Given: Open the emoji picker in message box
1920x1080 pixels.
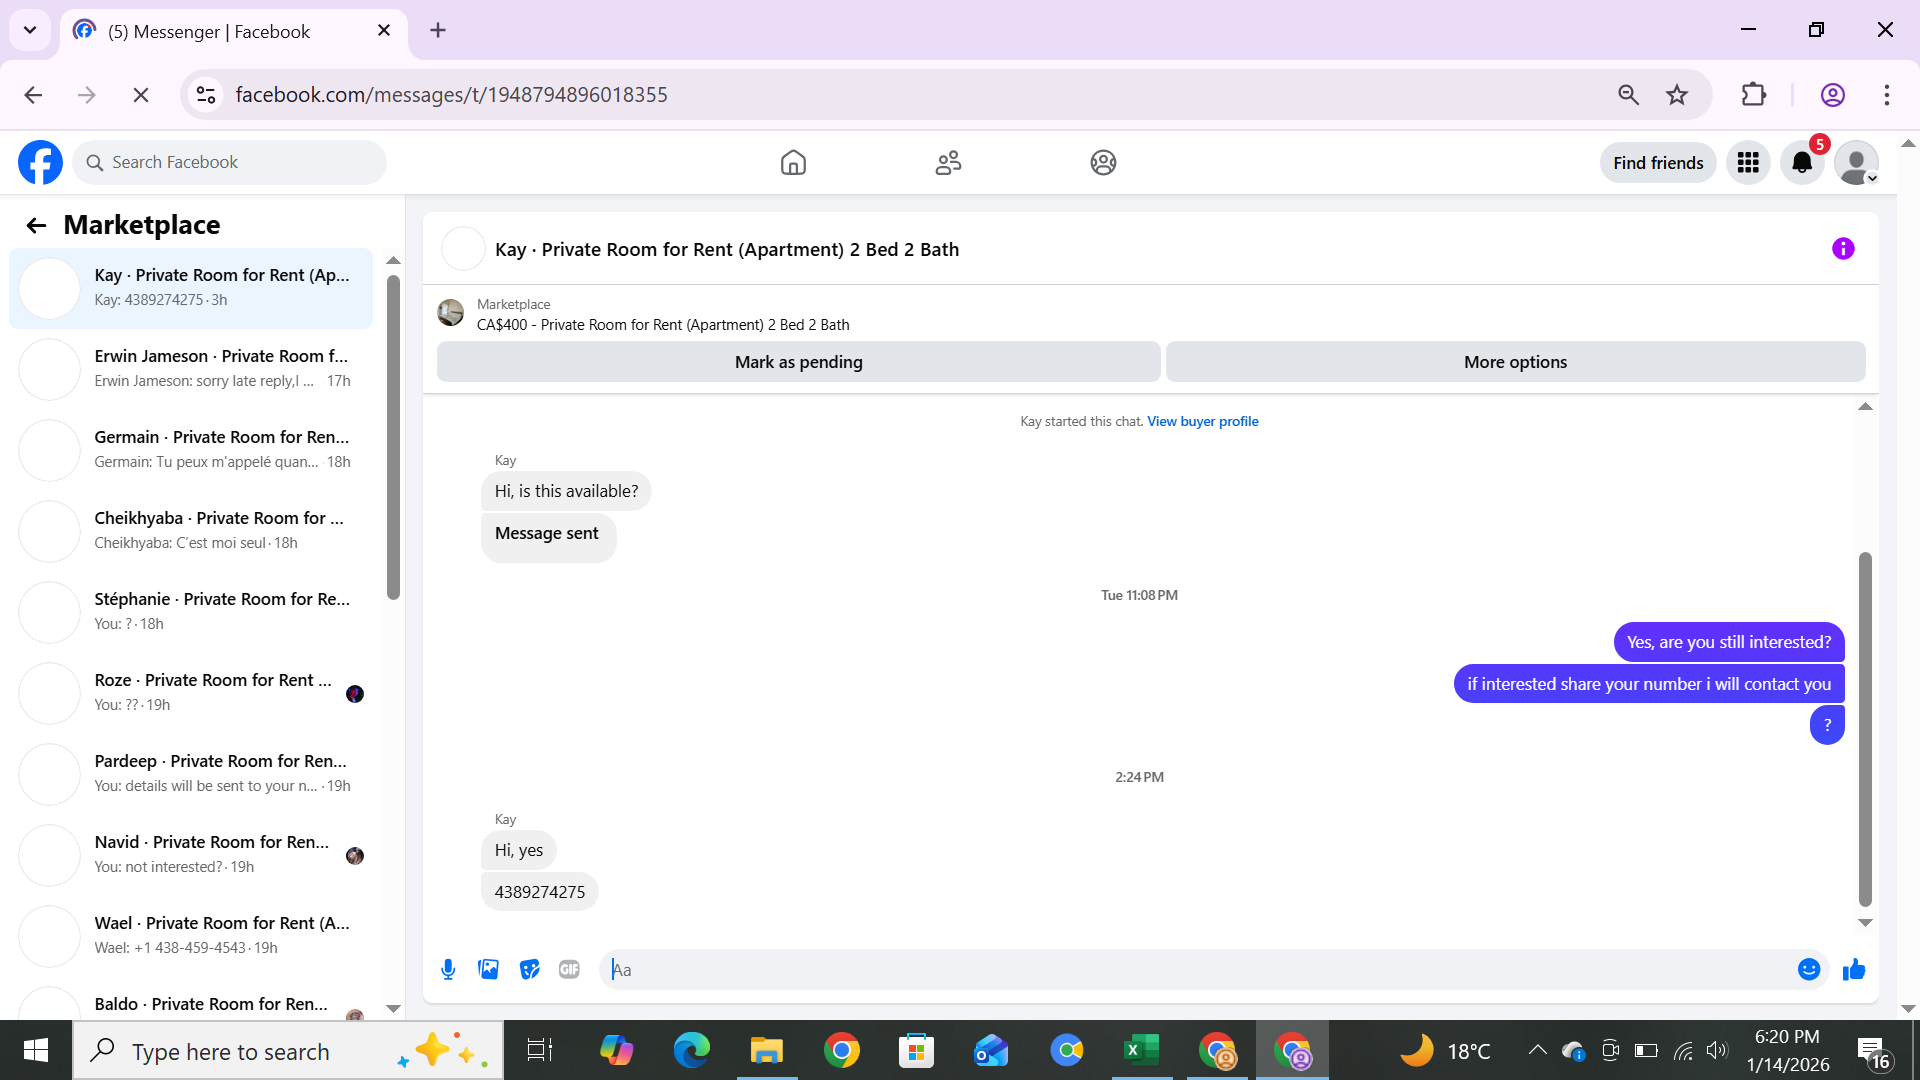Looking at the screenshot, I should coord(1808,969).
